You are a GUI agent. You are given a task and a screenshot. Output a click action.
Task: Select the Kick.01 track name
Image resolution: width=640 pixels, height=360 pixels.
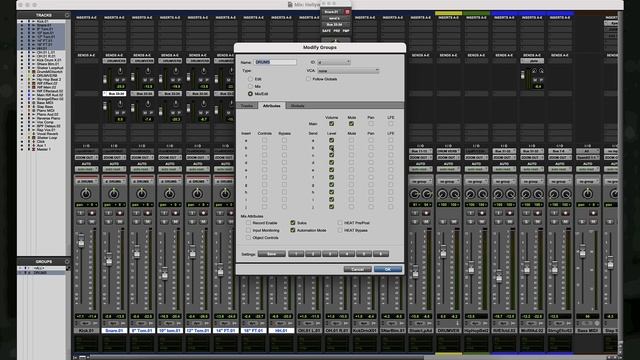point(86,330)
